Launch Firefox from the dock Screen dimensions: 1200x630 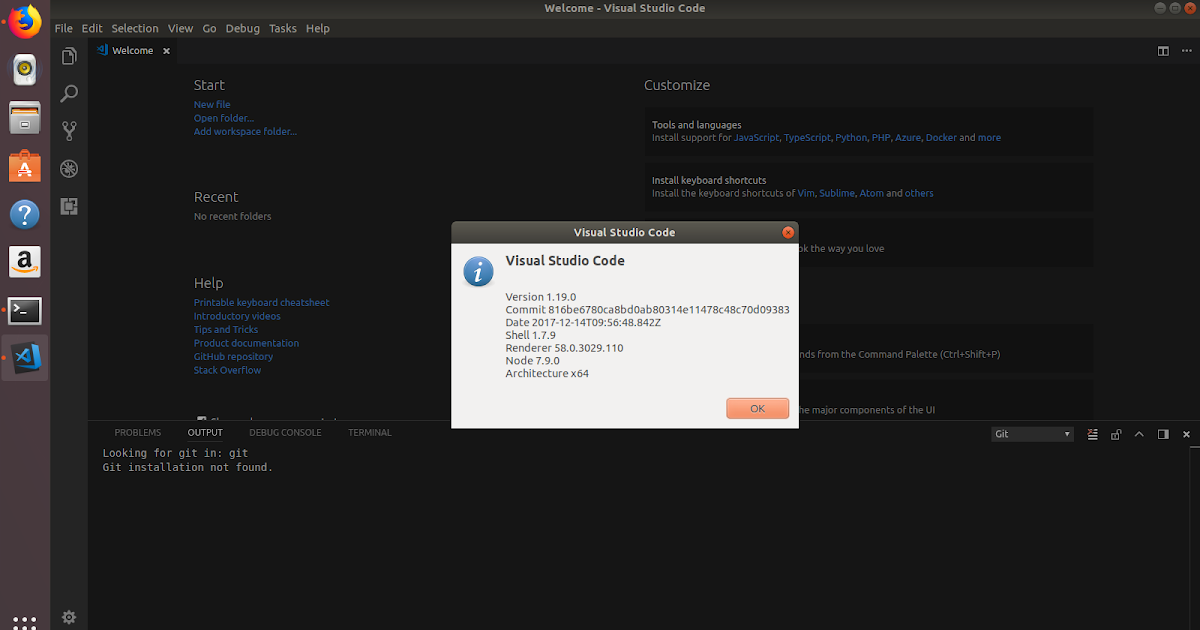[x=25, y=21]
